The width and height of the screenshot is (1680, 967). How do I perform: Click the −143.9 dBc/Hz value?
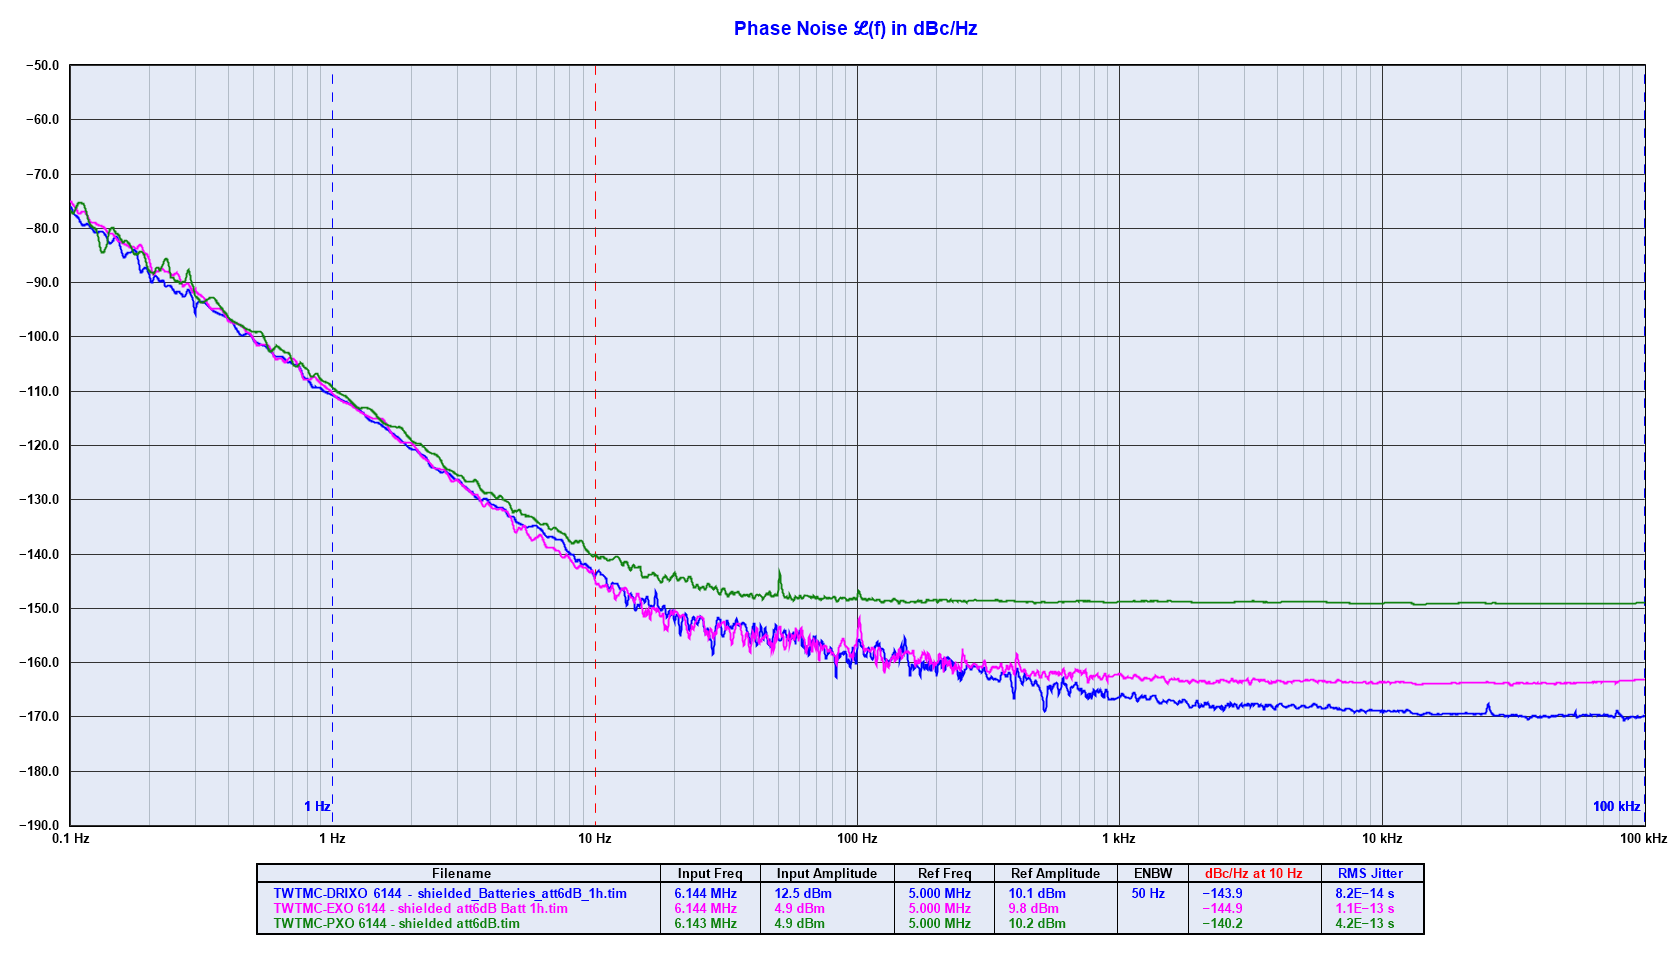1222,894
